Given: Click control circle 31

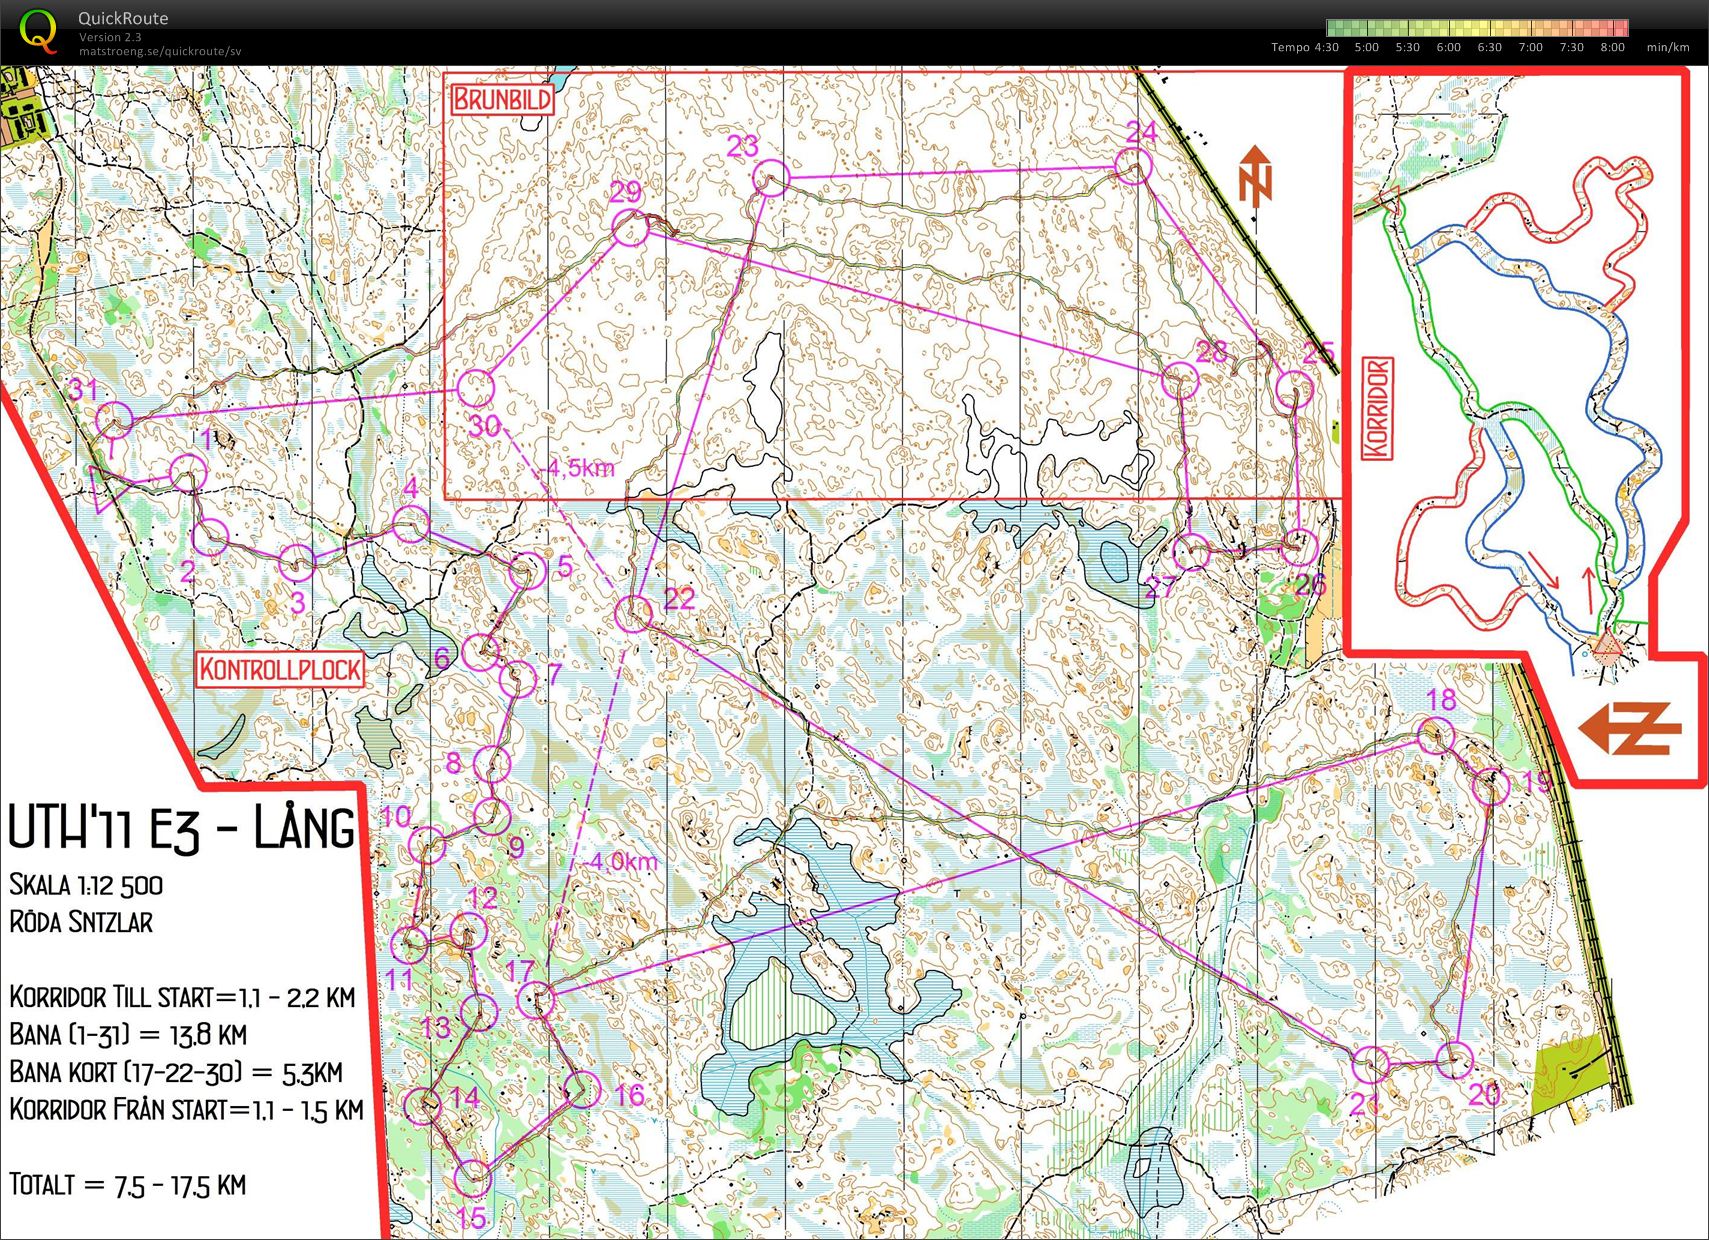Looking at the screenshot, I should click(114, 420).
